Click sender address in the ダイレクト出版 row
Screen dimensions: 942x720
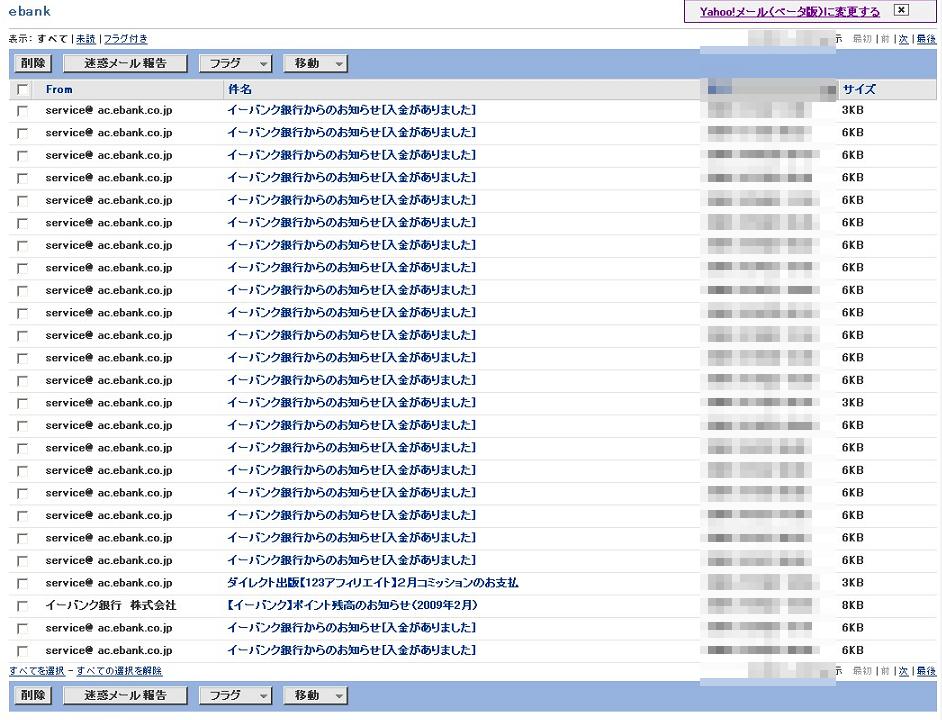[109, 583]
